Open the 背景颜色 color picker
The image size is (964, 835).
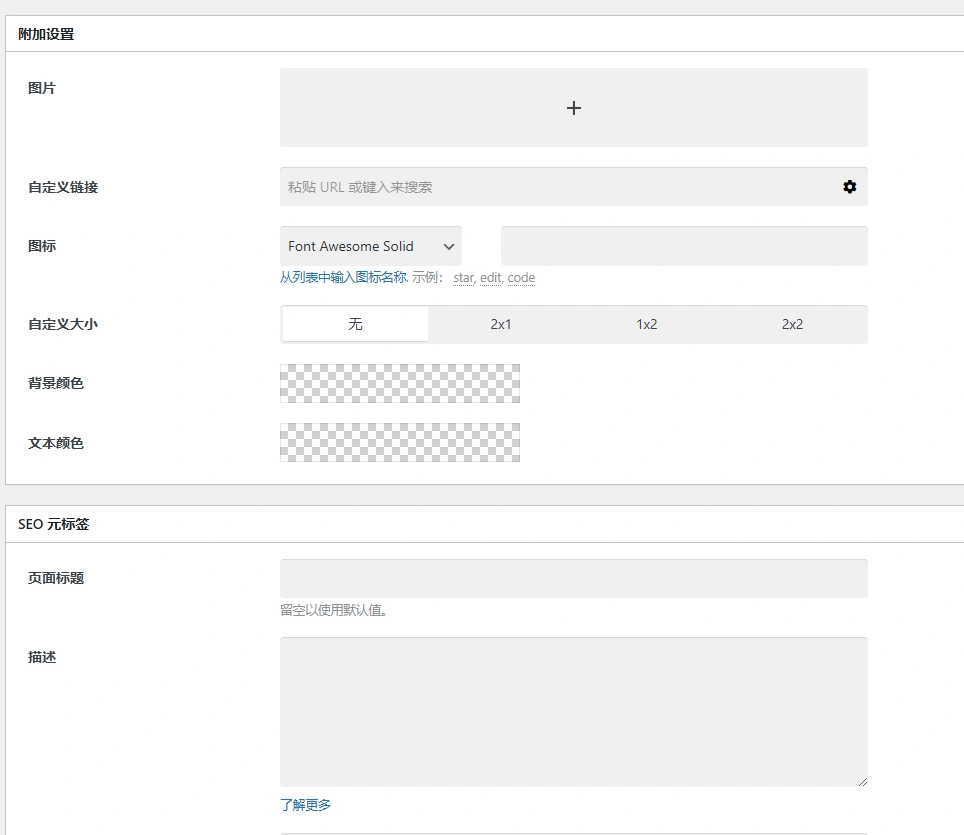point(399,383)
